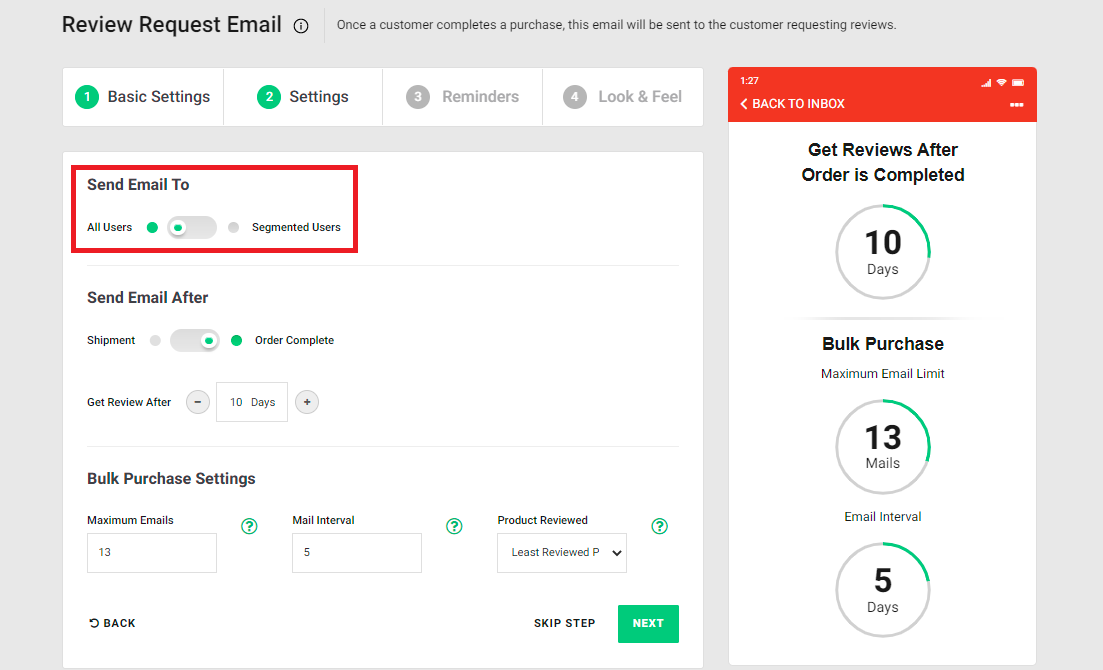Open the Reminders step tab

coord(463,97)
